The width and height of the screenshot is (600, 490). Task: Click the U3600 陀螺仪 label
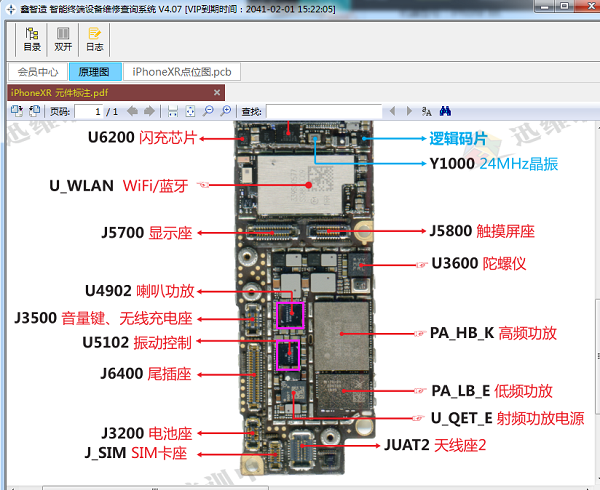479,264
